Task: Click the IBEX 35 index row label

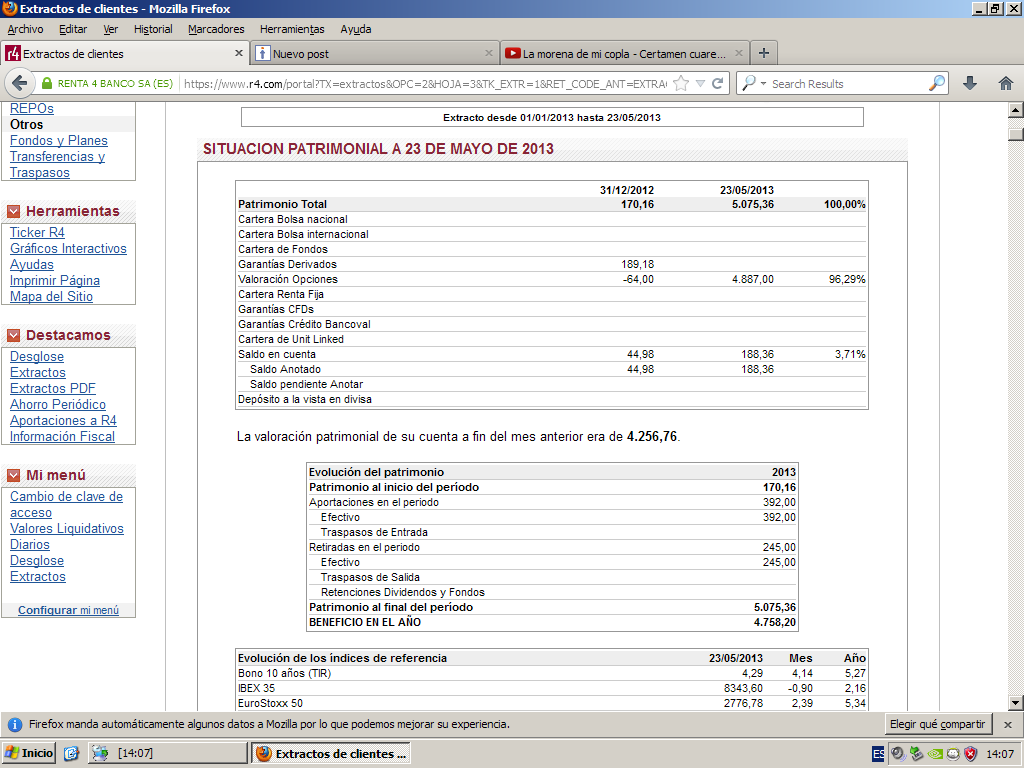Action: [257, 688]
